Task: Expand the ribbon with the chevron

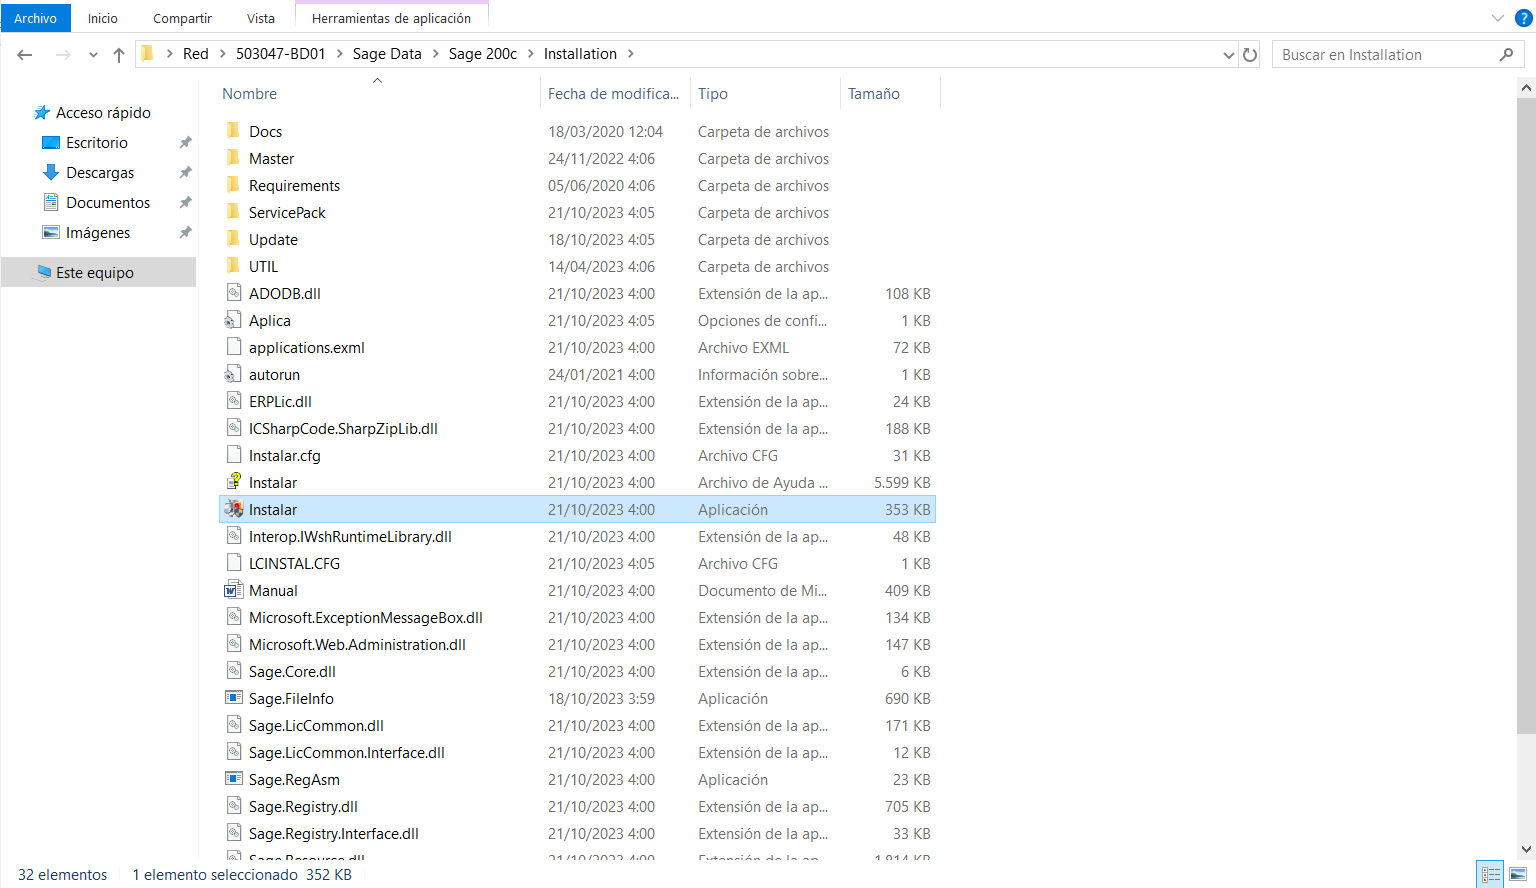Action: point(1497,18)
